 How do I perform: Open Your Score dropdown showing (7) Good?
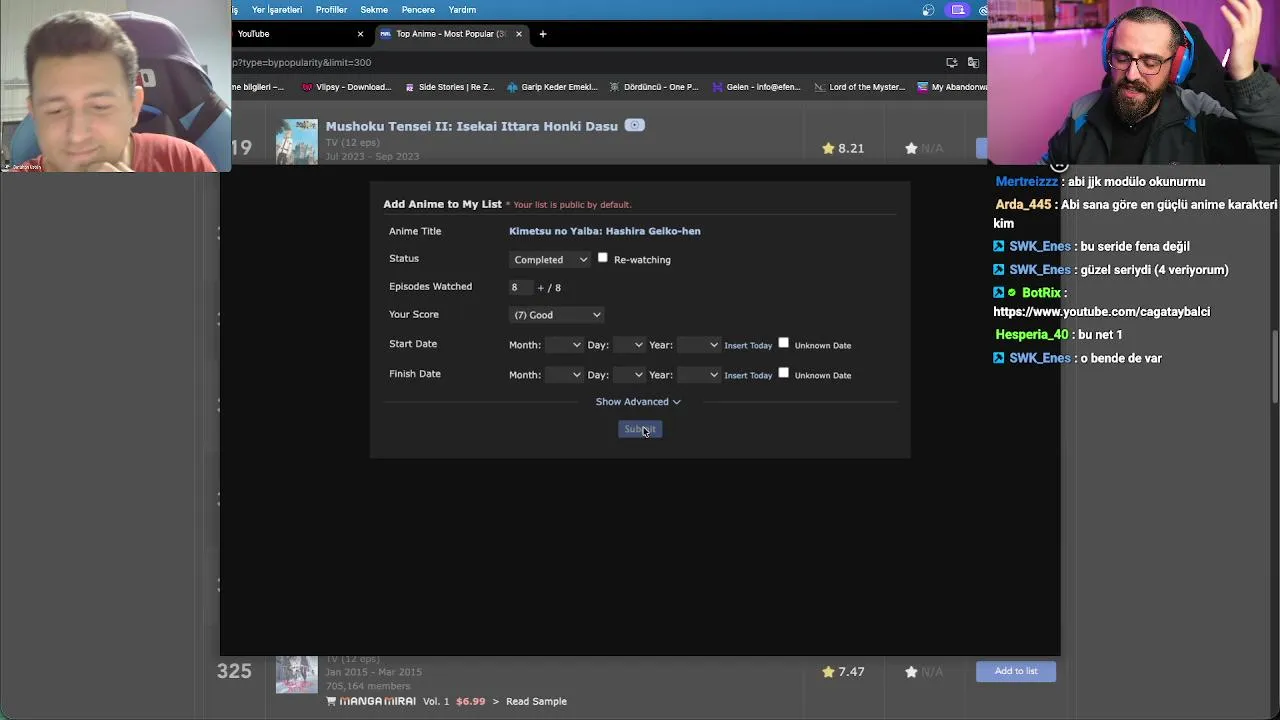[x=557, y=315]
